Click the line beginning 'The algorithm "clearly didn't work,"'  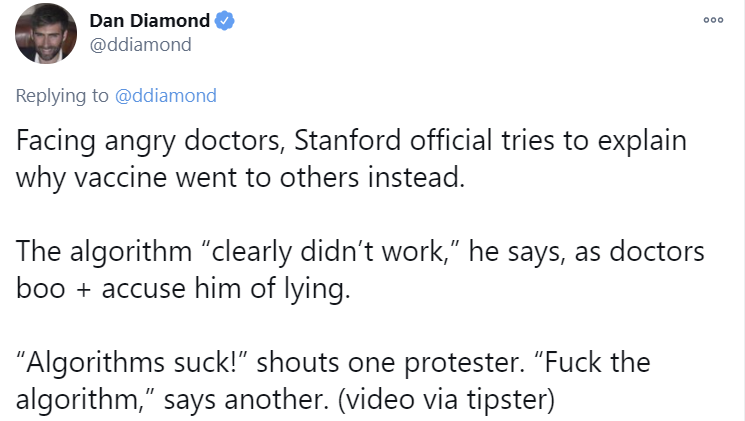(x=360, y=251)
